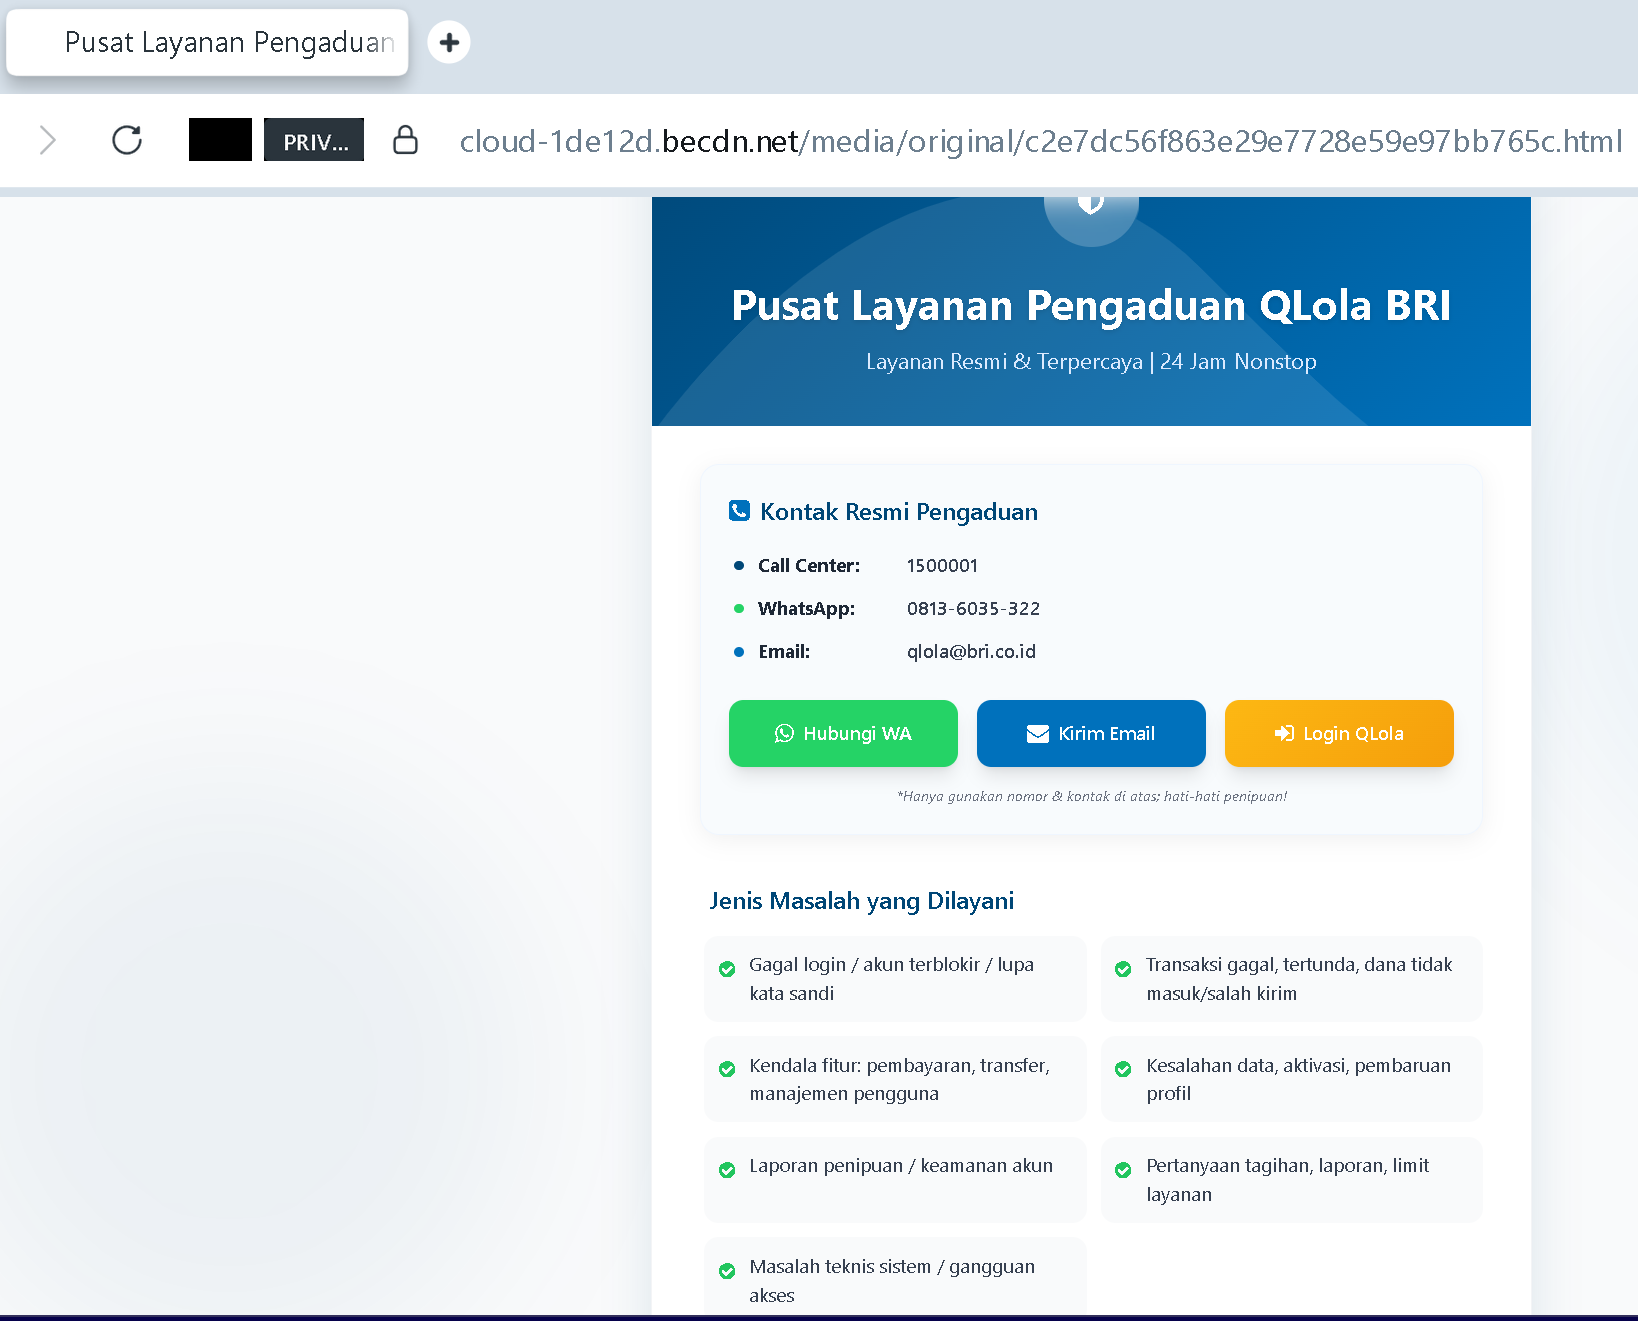Click the padlock site security icon
1638x1321 pixels.
coord(405,140)
